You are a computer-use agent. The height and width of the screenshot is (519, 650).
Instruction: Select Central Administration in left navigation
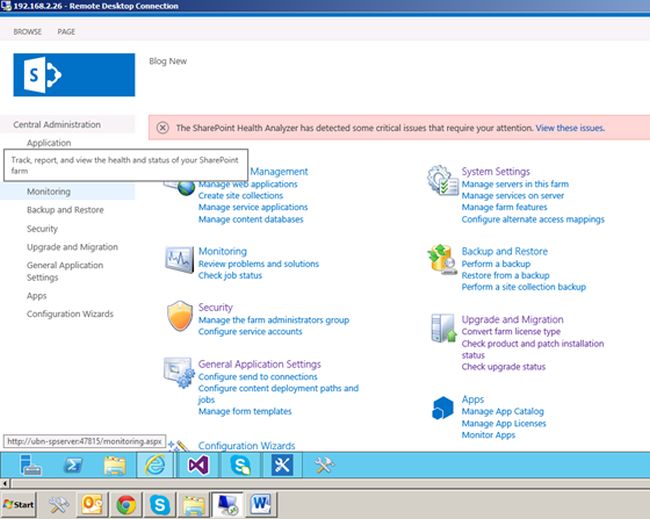(57, 124)
